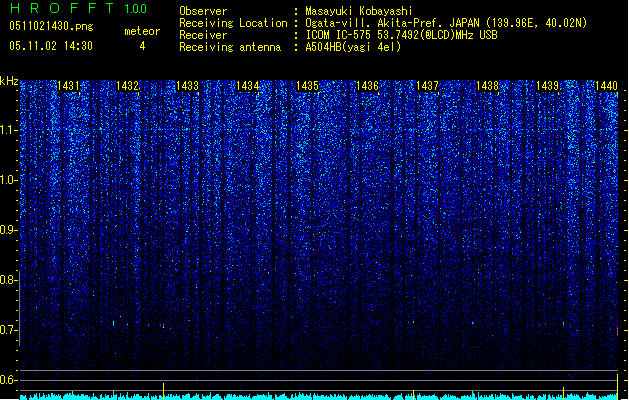Click the 1.0 kHz axis tick label
The image size is (629, 400).
(9, 180)
